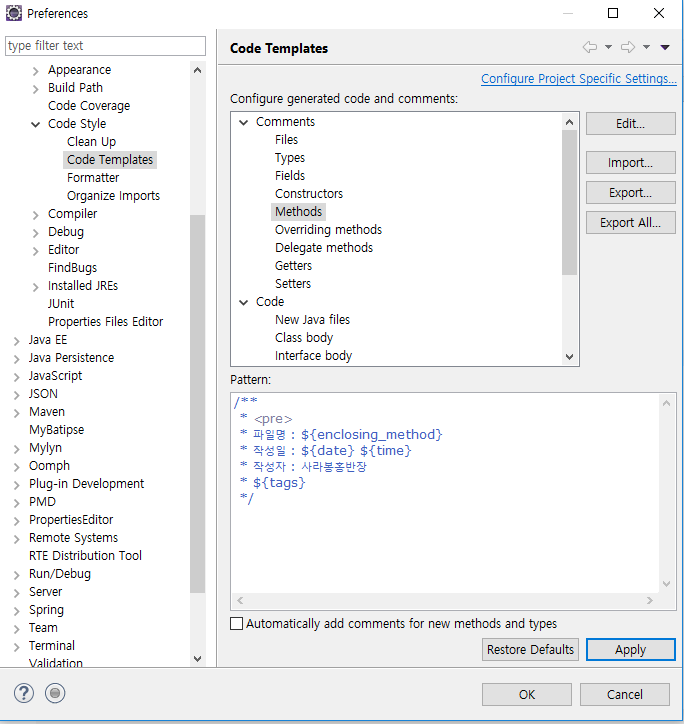The image size is (684, 724).
Task: Expand the Appearance tree node
Action: pyautogui.click(x=36, y=71)
